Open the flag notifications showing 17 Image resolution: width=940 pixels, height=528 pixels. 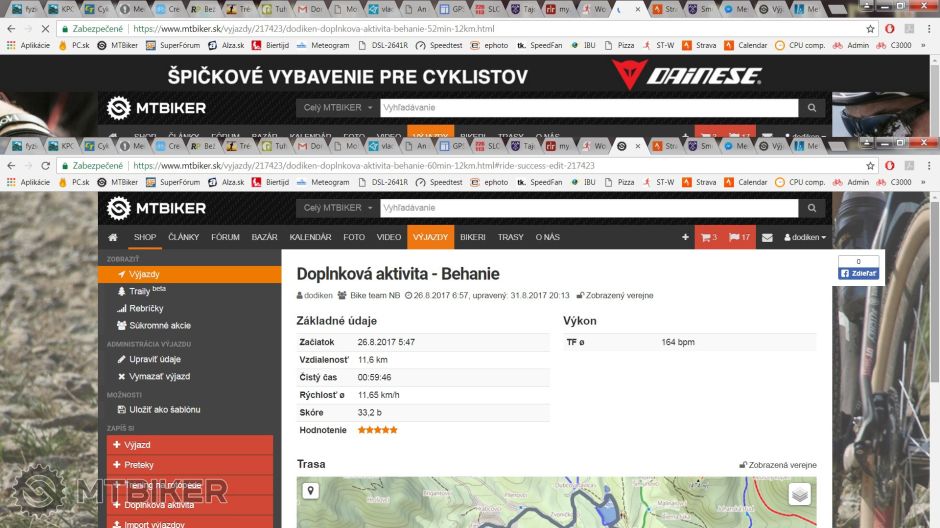738,237
